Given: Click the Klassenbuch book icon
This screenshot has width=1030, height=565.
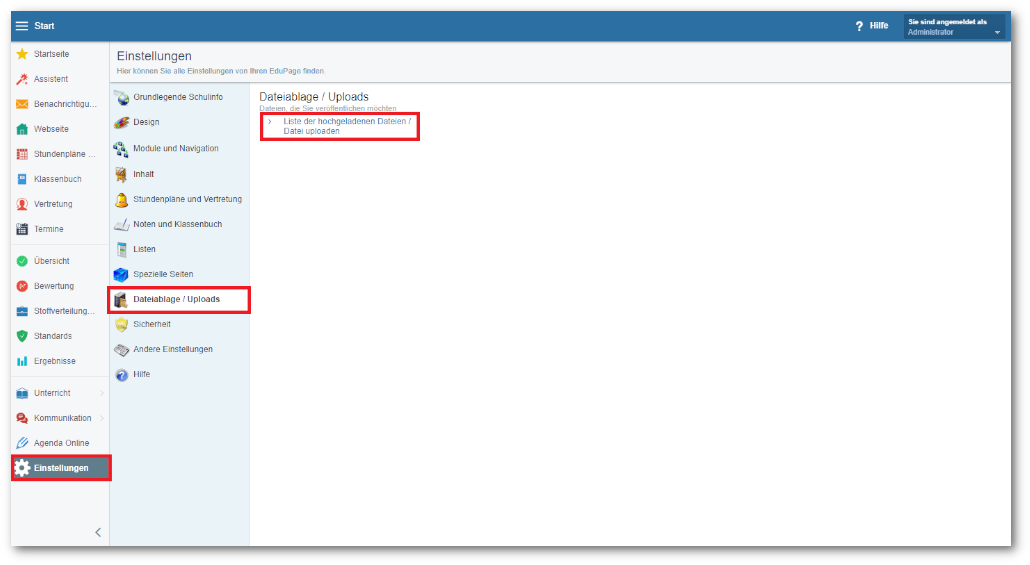Looking at the screenshot, I should pos(22,179).
